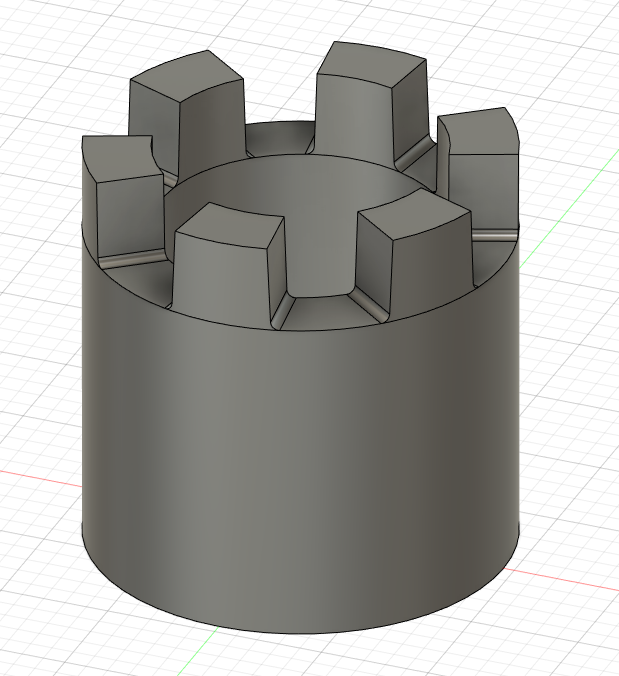Image resolution: width=619 pixels, height=676 pixels.
Task: Click the top face of the front-left tooth
Action: (228, 226)
